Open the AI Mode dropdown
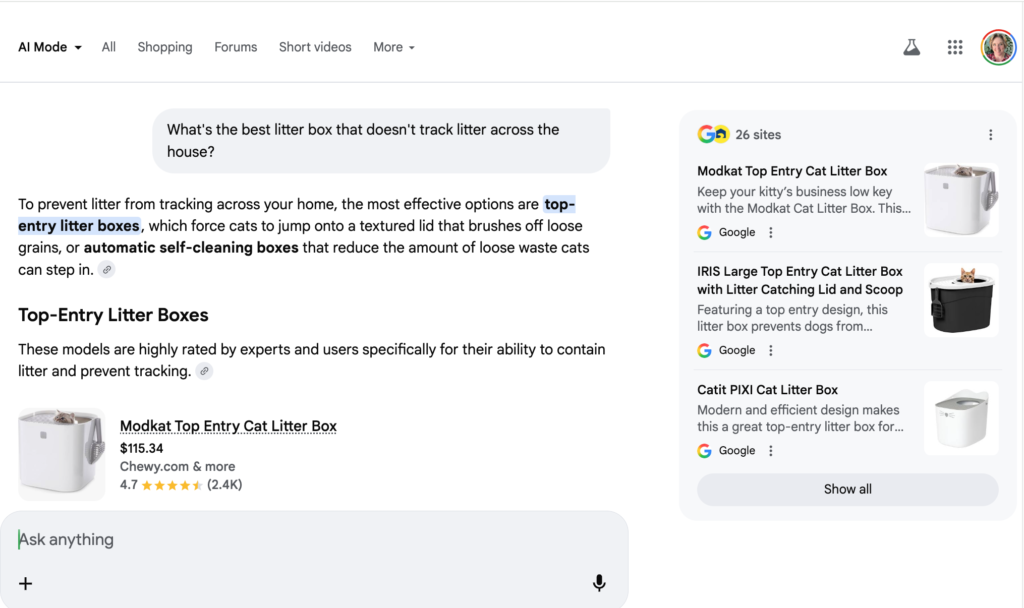The width and height of the screenshot is (1024, 608). pos(48,47)
